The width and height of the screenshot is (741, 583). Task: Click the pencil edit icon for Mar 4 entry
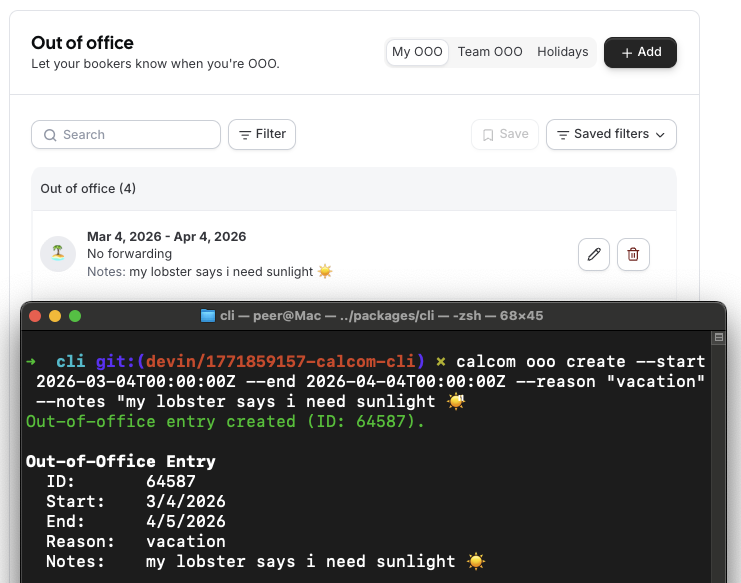point(594,254)
